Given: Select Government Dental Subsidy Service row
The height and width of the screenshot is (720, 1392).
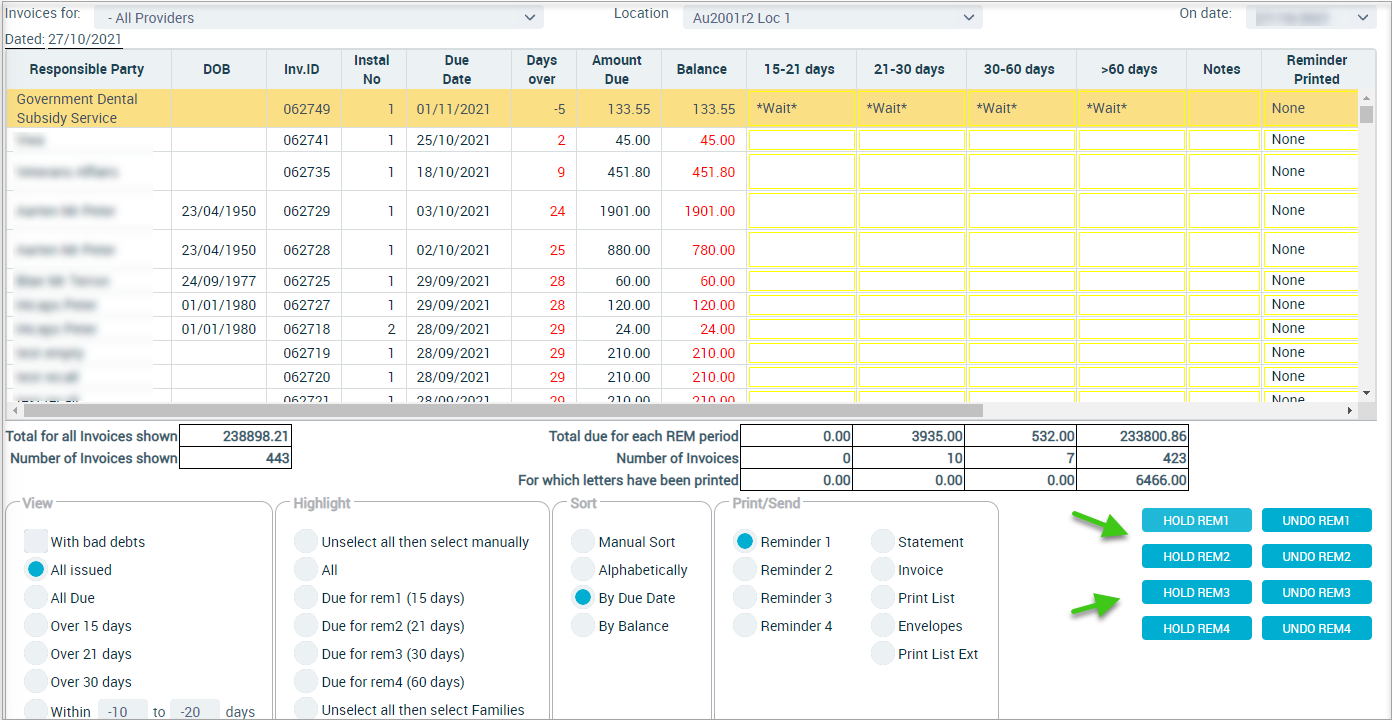Looking at the screenshot, I should (682, 109).
